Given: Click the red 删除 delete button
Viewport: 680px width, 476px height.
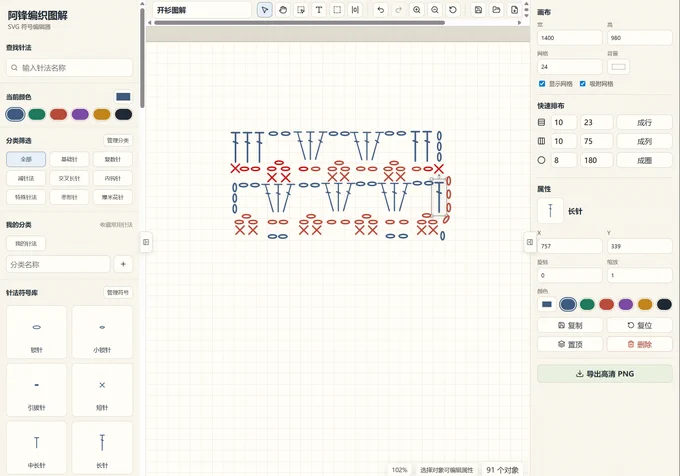Looking at the screenshot, I should [640, 344].
